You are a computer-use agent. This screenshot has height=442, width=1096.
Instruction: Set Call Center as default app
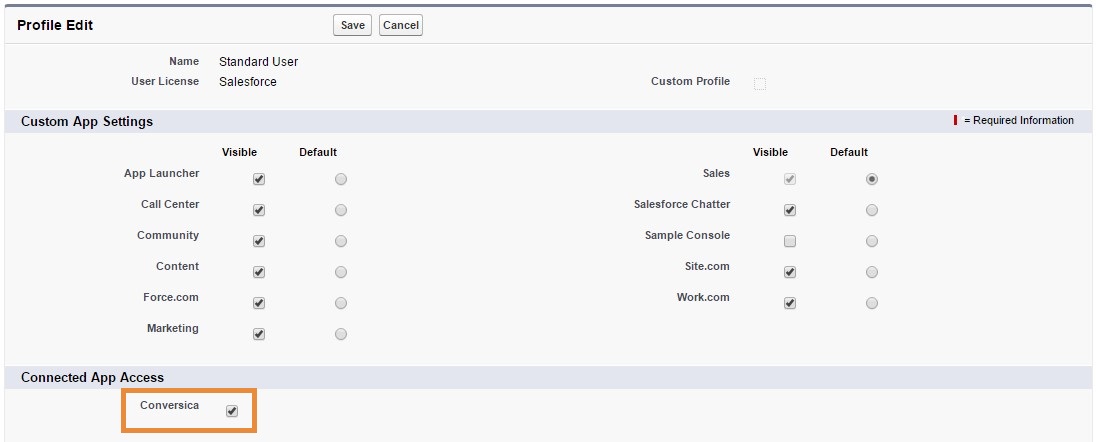pos(340,210)
